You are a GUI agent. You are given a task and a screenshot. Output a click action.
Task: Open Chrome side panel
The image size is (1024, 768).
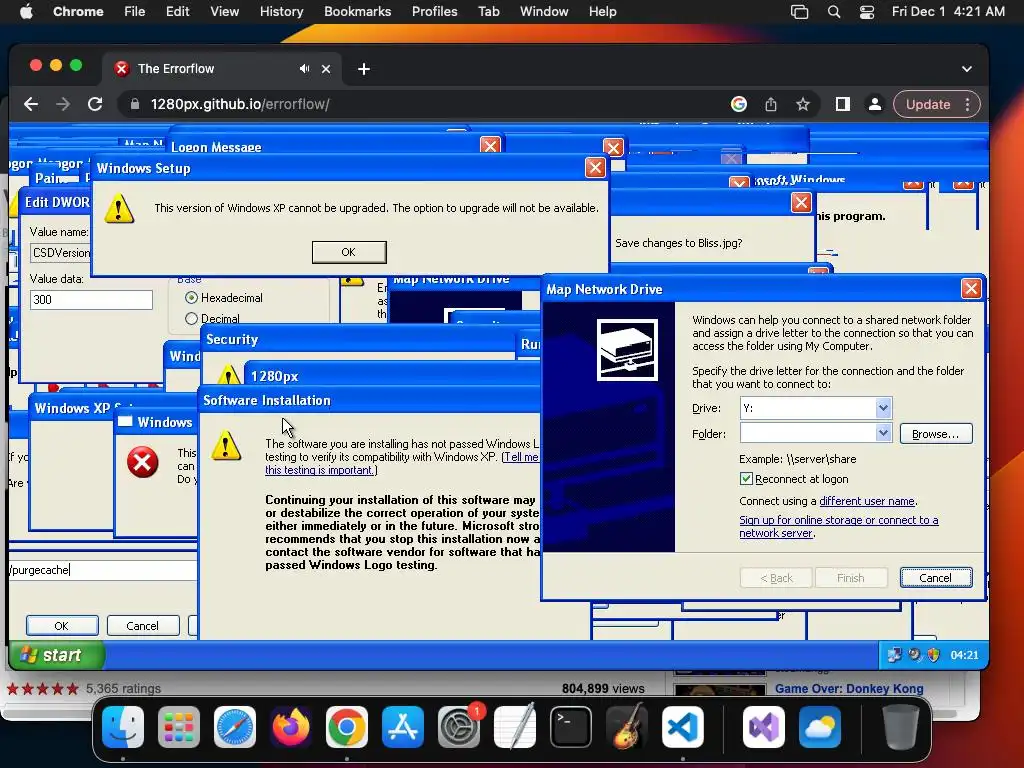[x=842, y=104]
